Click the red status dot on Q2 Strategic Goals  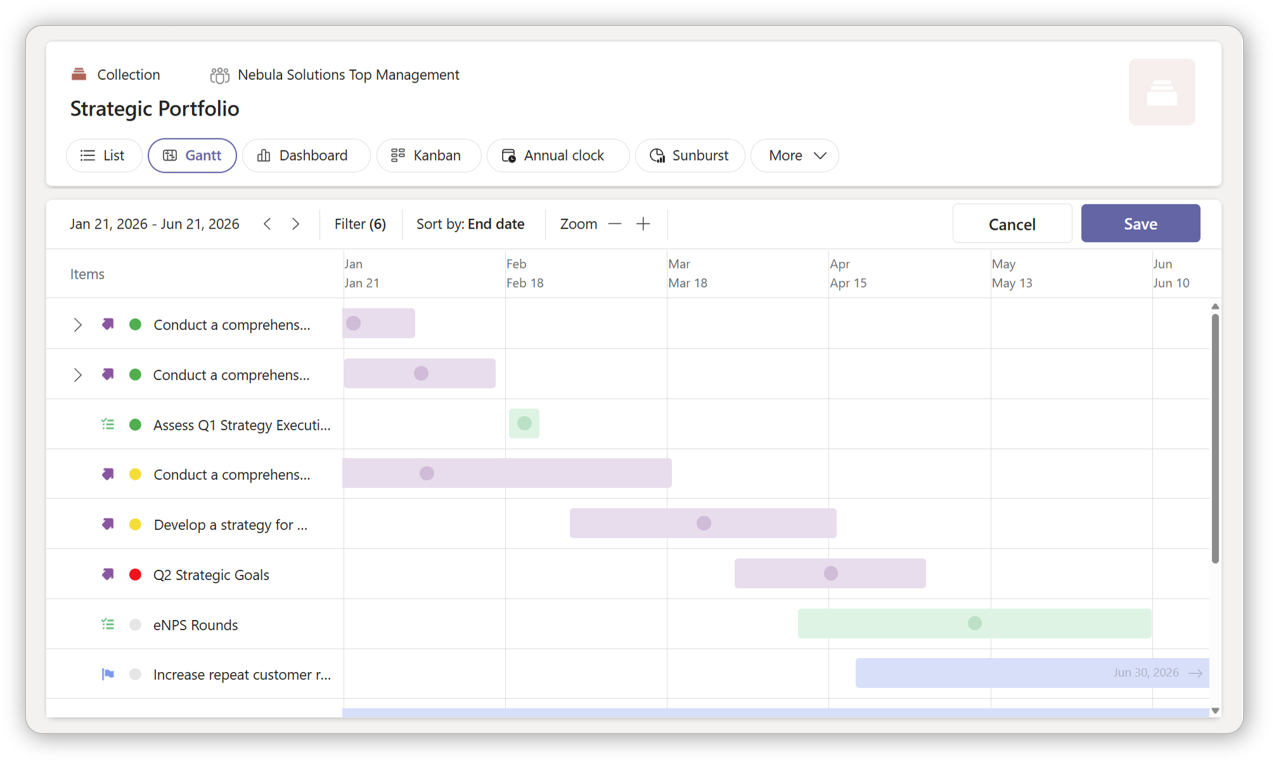point(135,574)
